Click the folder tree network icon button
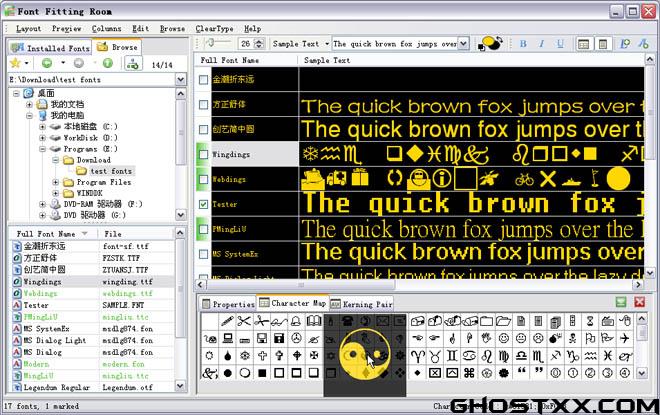Viewport: 660px width, 415px height. coord(132,64)
